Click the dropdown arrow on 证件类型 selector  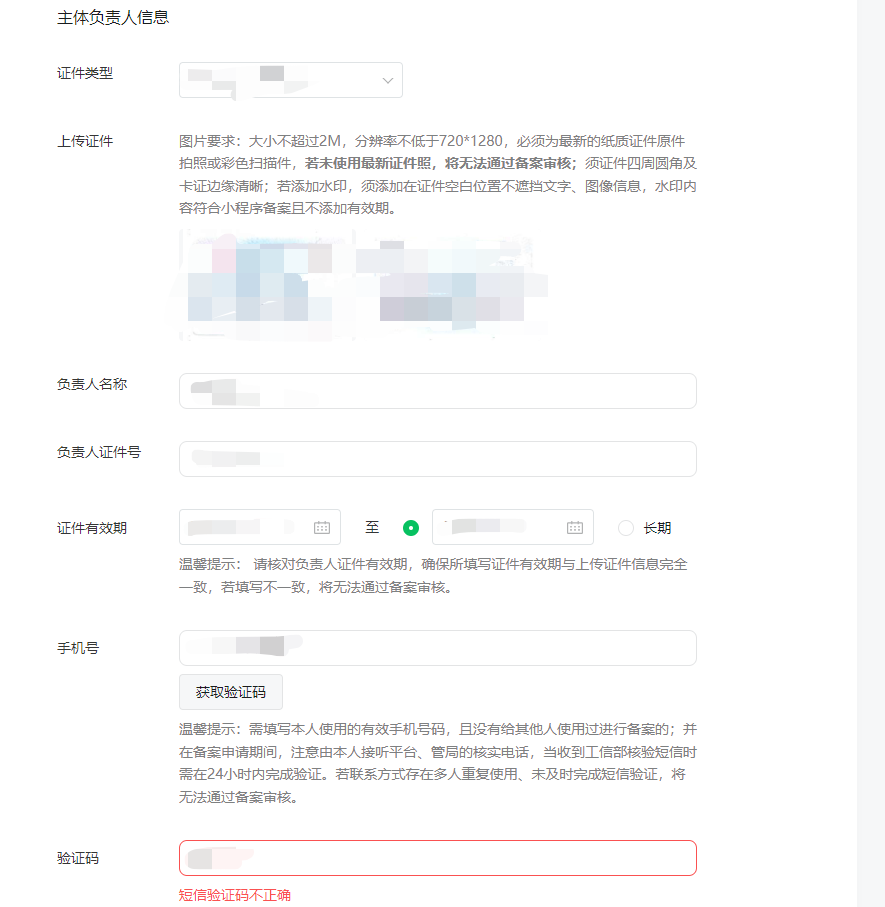(387, 80)
